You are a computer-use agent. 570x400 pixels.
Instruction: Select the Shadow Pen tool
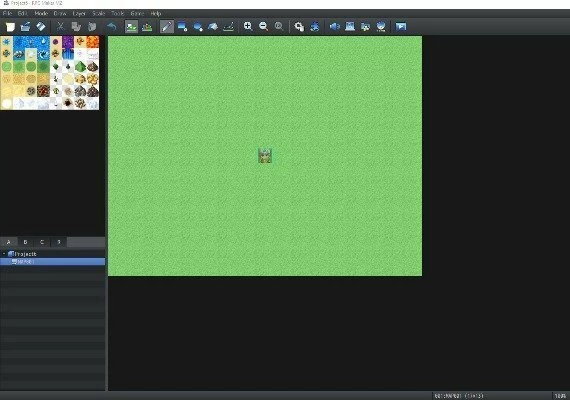pyautogui.click(x=228, y=27)
